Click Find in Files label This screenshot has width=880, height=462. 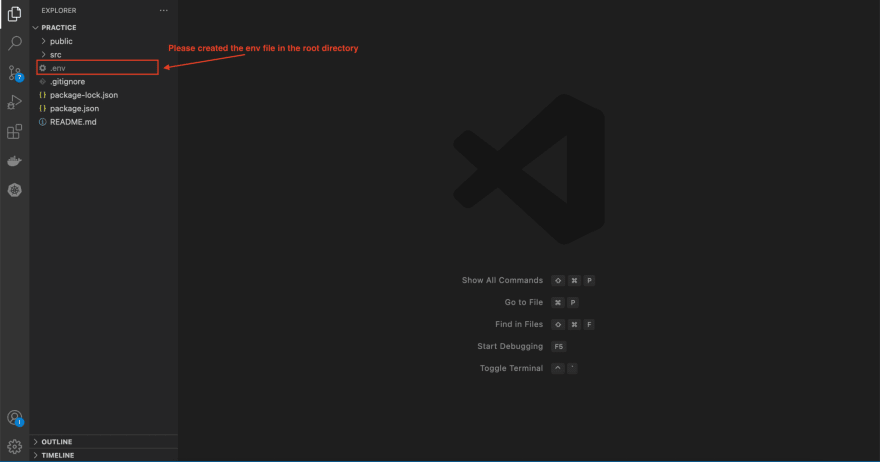[x=519, y=324]
